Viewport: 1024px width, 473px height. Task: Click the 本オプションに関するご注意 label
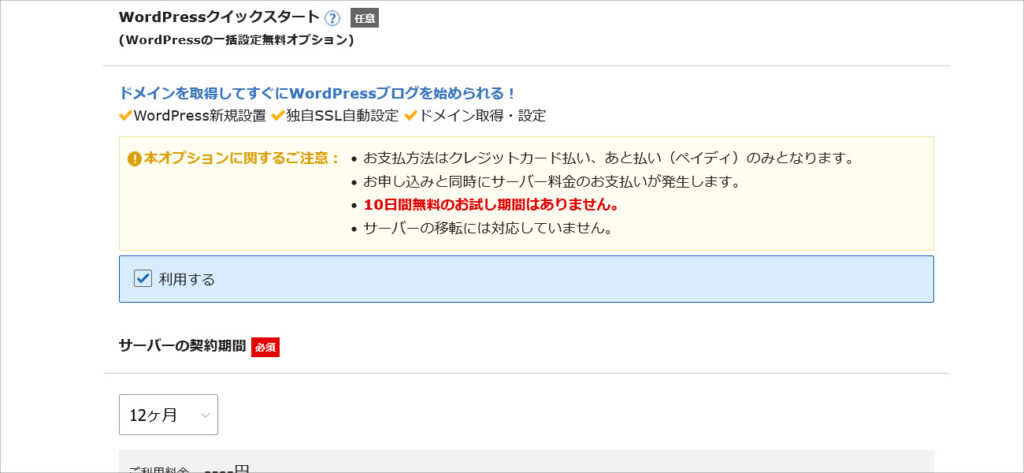tap(242, 159)
